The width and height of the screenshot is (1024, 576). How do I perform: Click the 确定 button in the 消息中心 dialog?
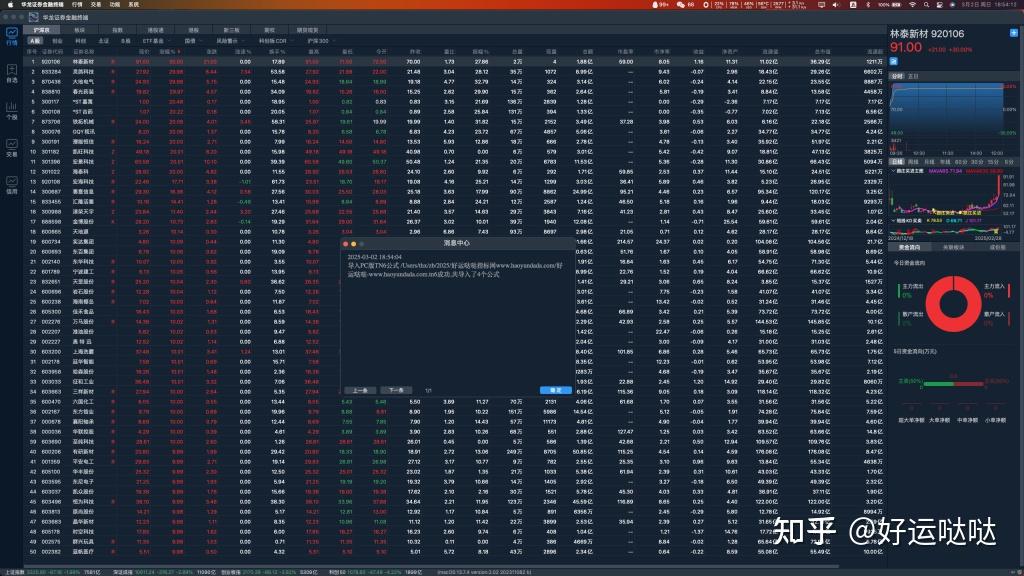[556, 389]
